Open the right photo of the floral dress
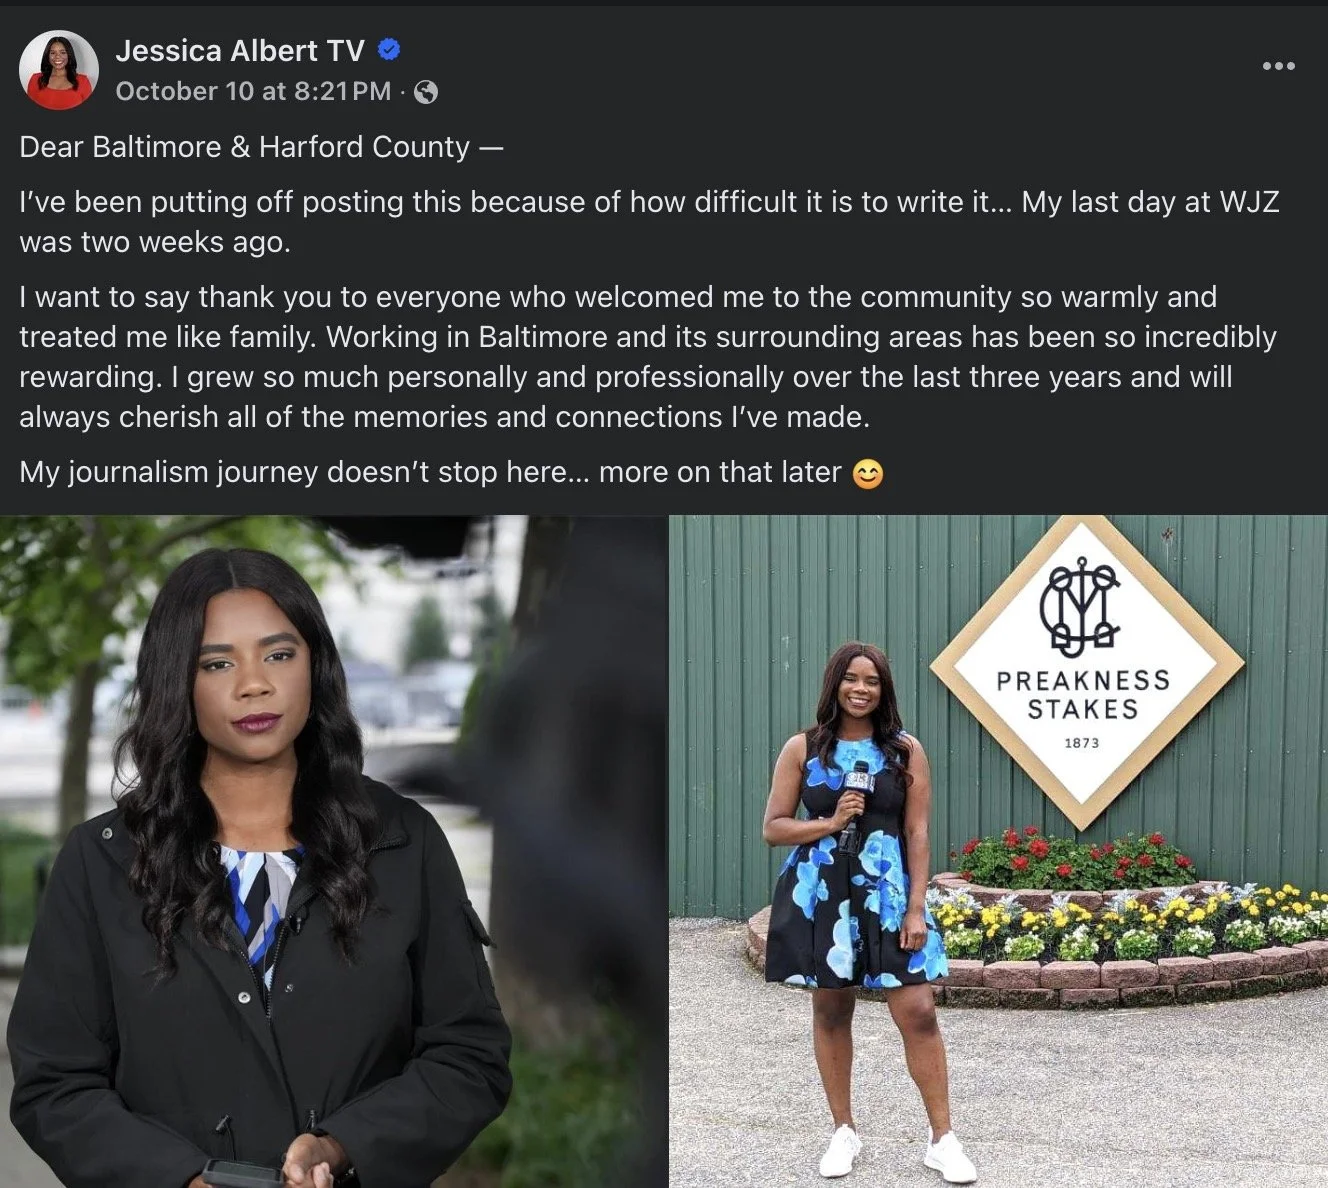Screen dimensions: 1328x1188 click(998, 851)
